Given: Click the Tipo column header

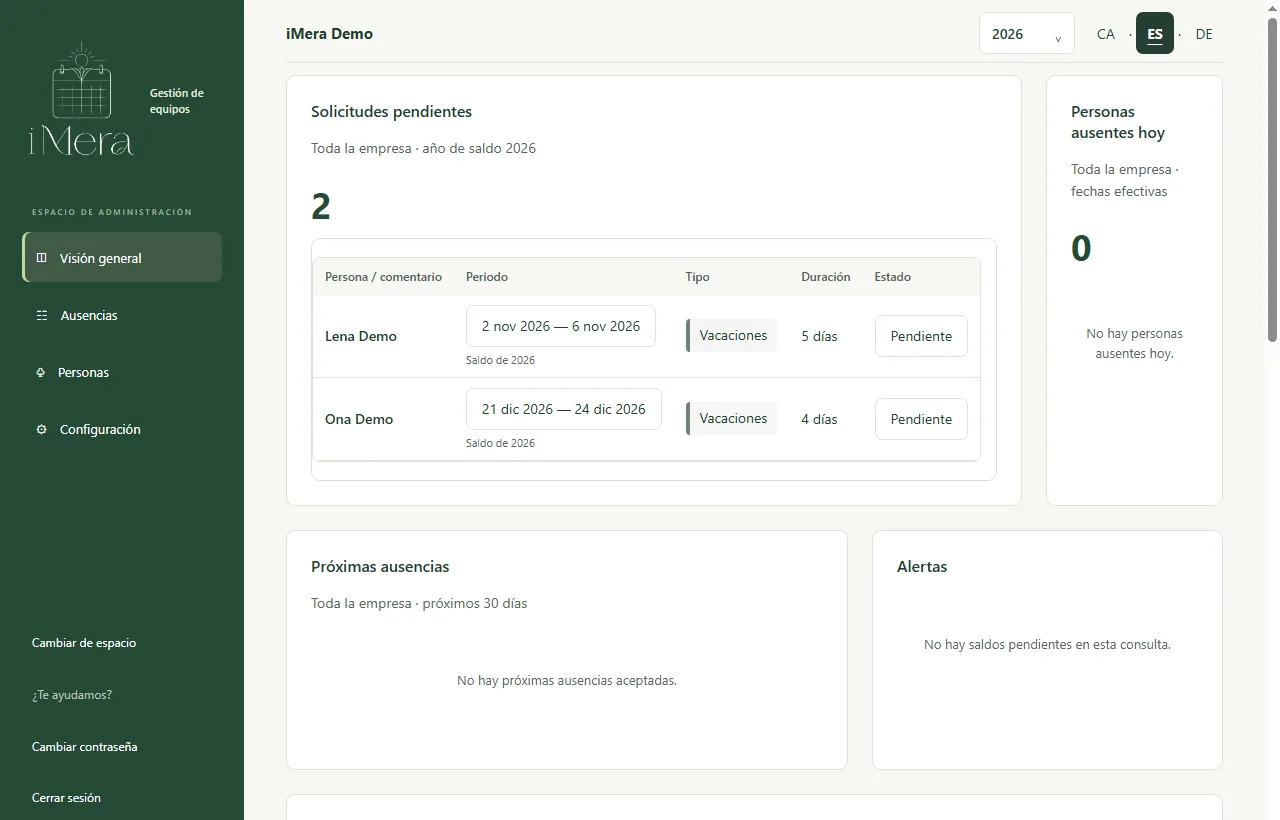Looking at the screenshot, I should pyautogui.click(x=697, y=277).
